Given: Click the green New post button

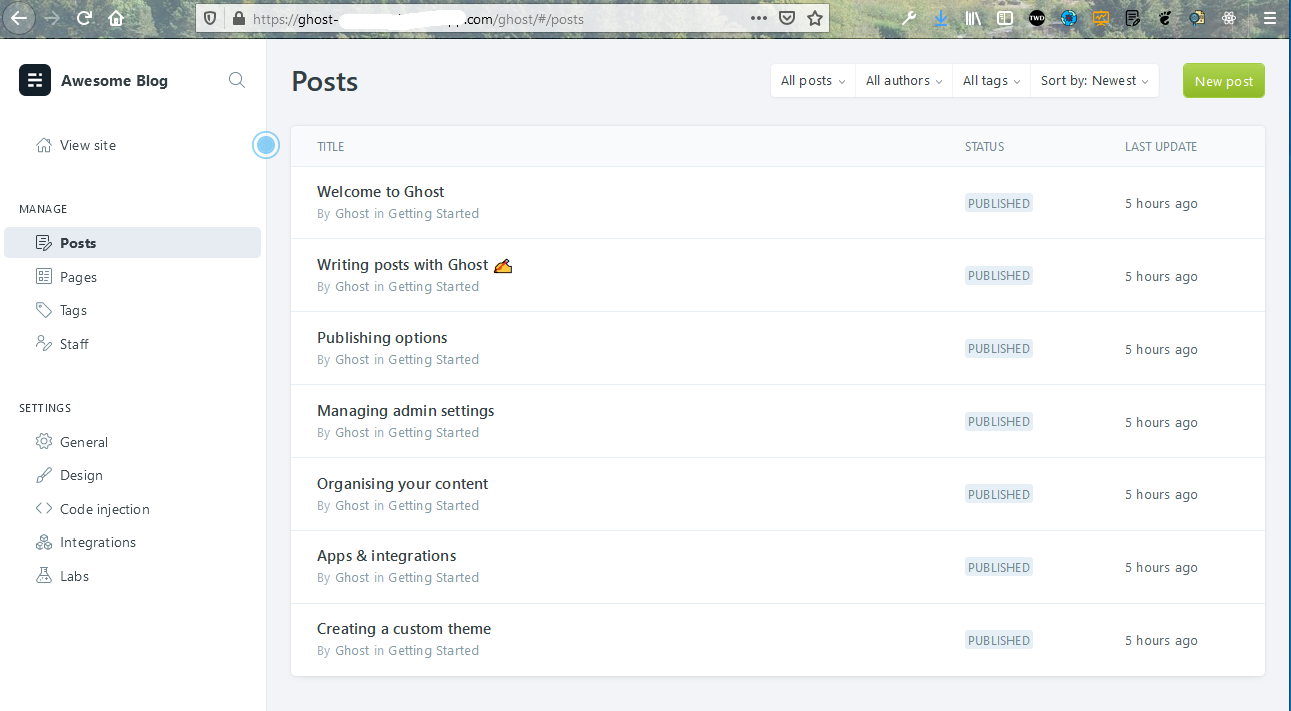Looking at the screenshot, I should (1223, 81).
